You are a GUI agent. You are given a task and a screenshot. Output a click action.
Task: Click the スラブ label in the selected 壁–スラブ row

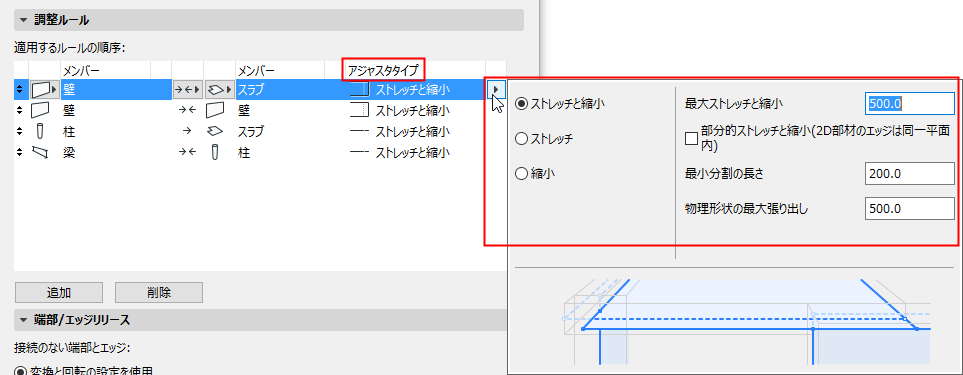251,90
